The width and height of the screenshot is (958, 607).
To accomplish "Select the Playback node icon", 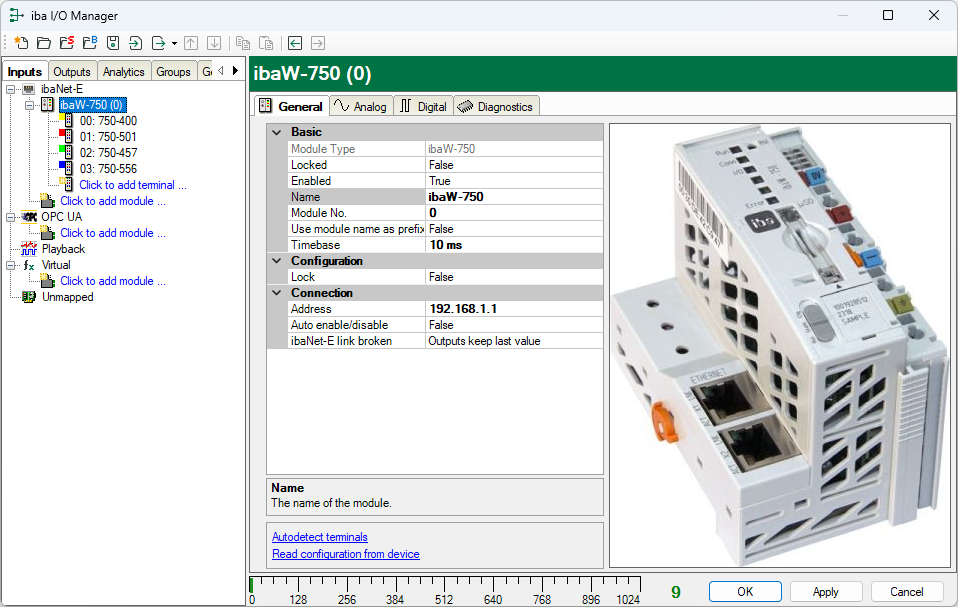I will click(29, 249).
